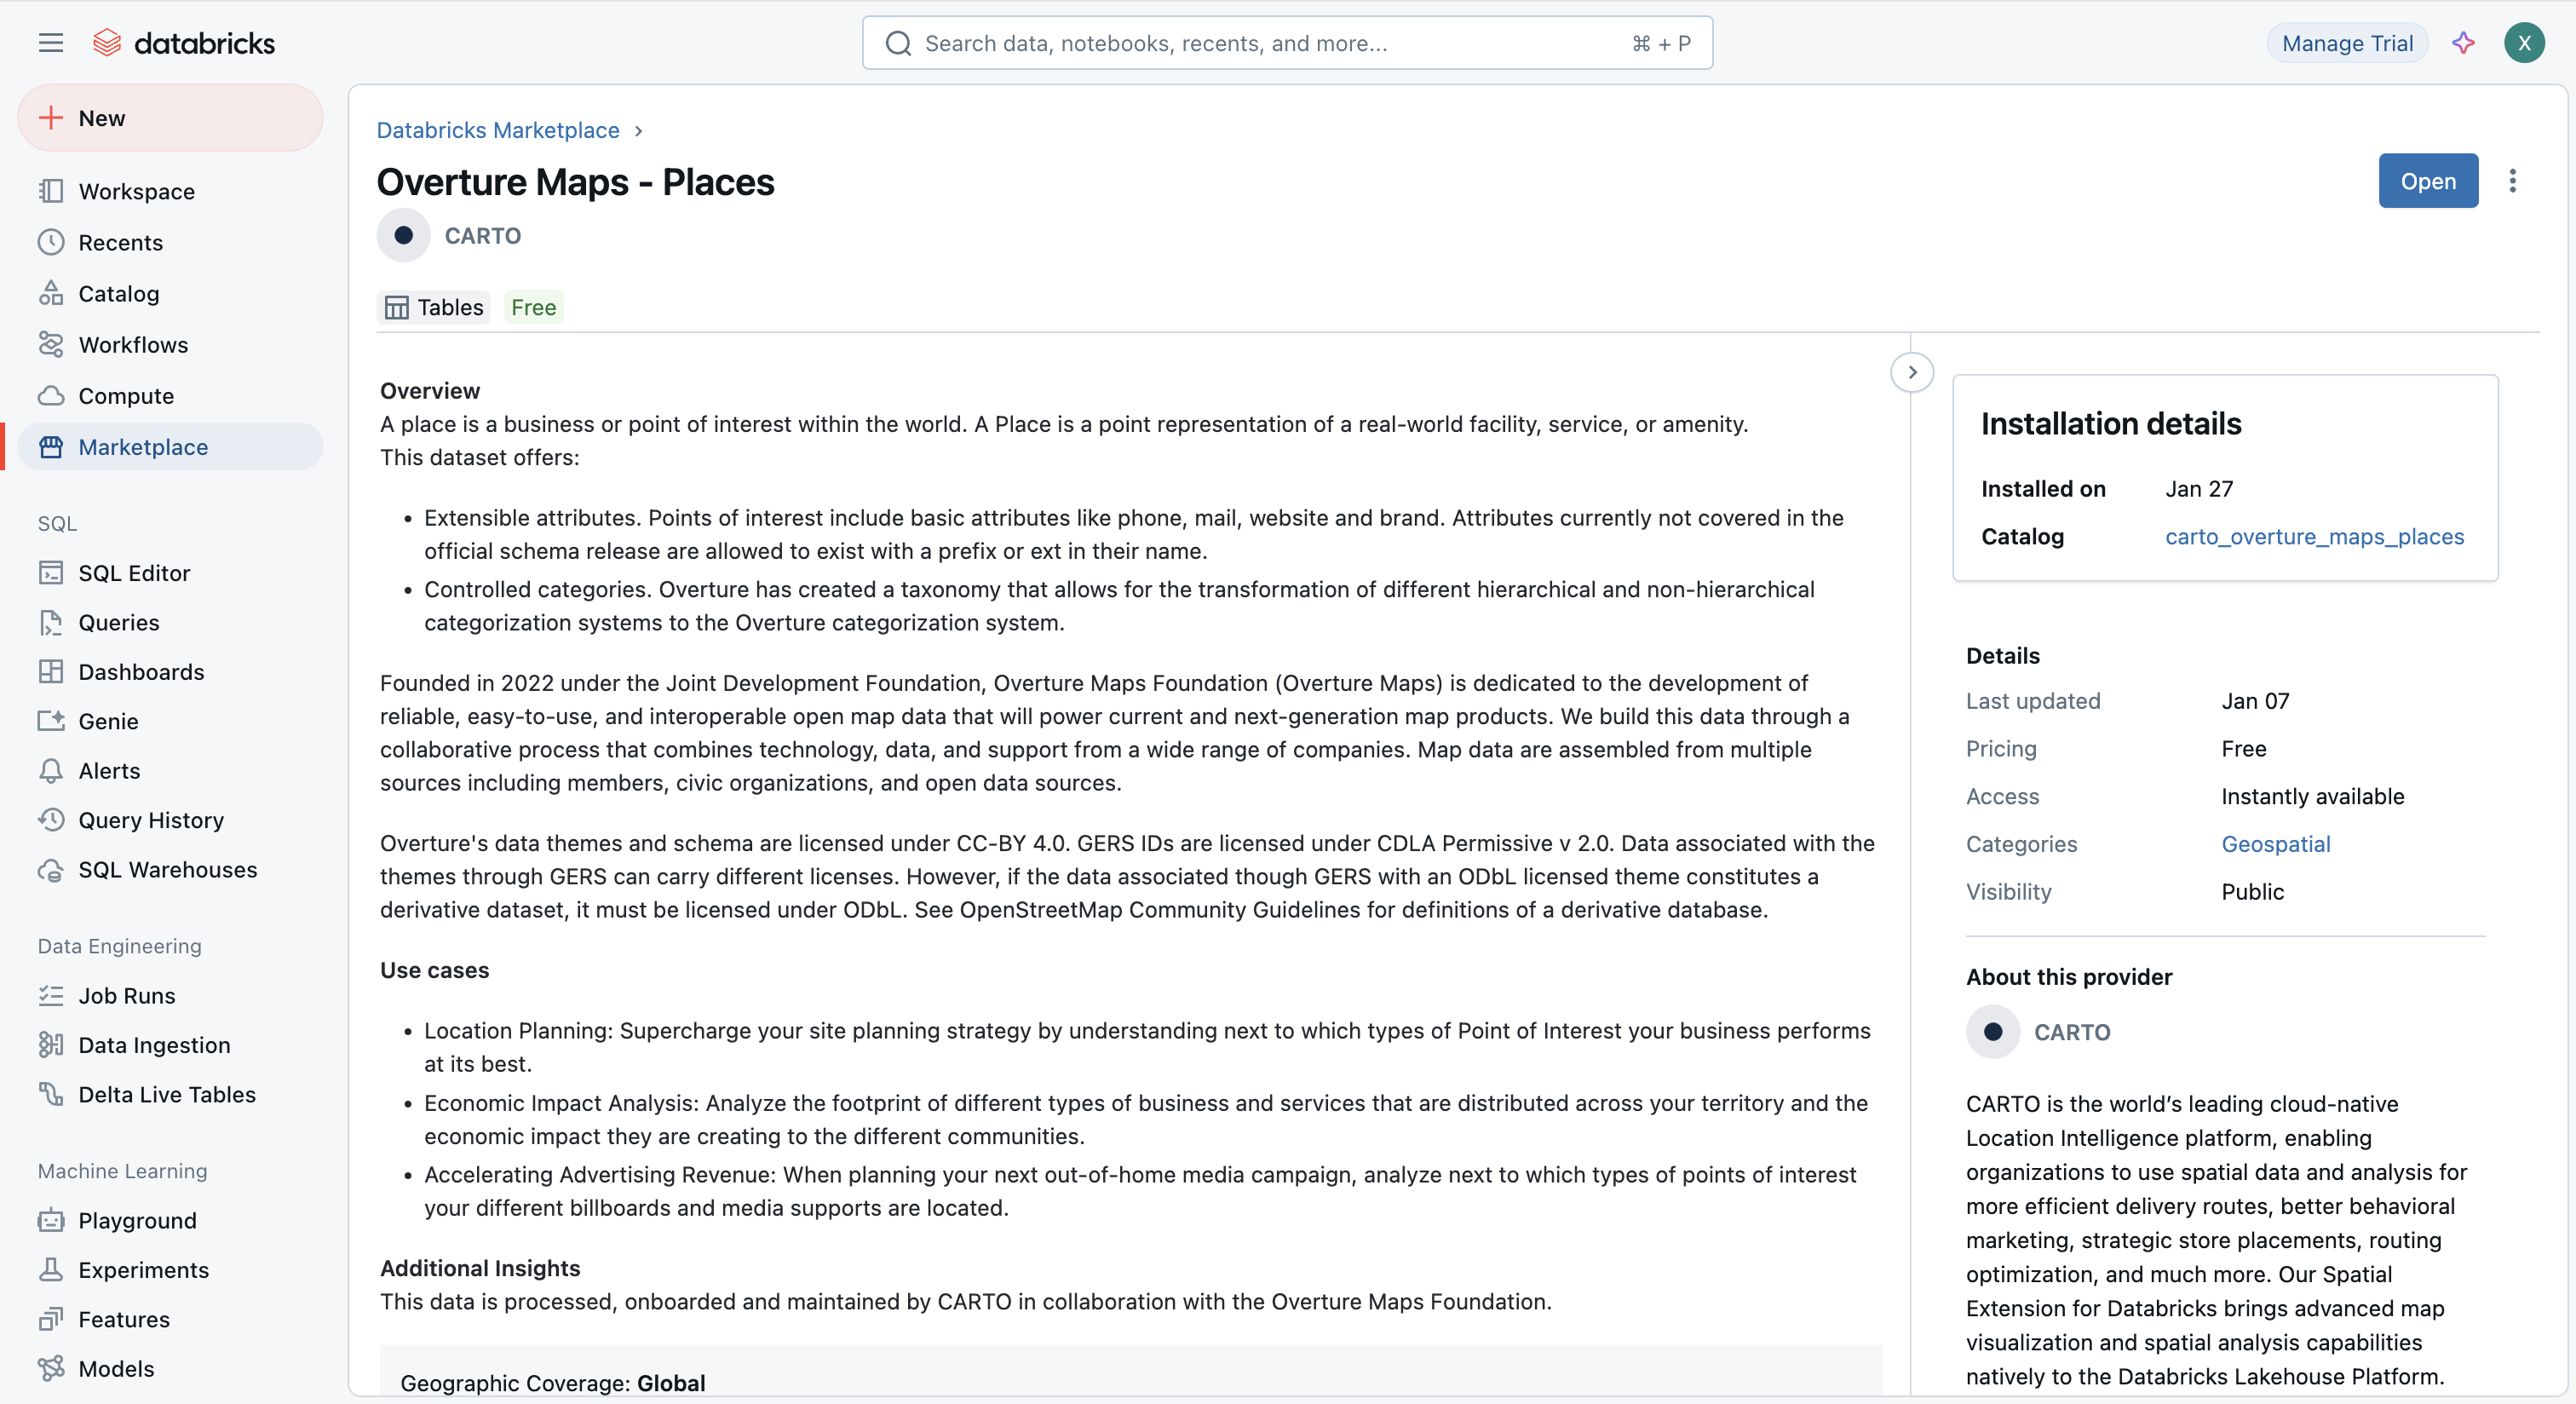Viewport: 2576px width, 1404px height.
Task: Click the CARTO provider name under title
Action: point(482,236)
